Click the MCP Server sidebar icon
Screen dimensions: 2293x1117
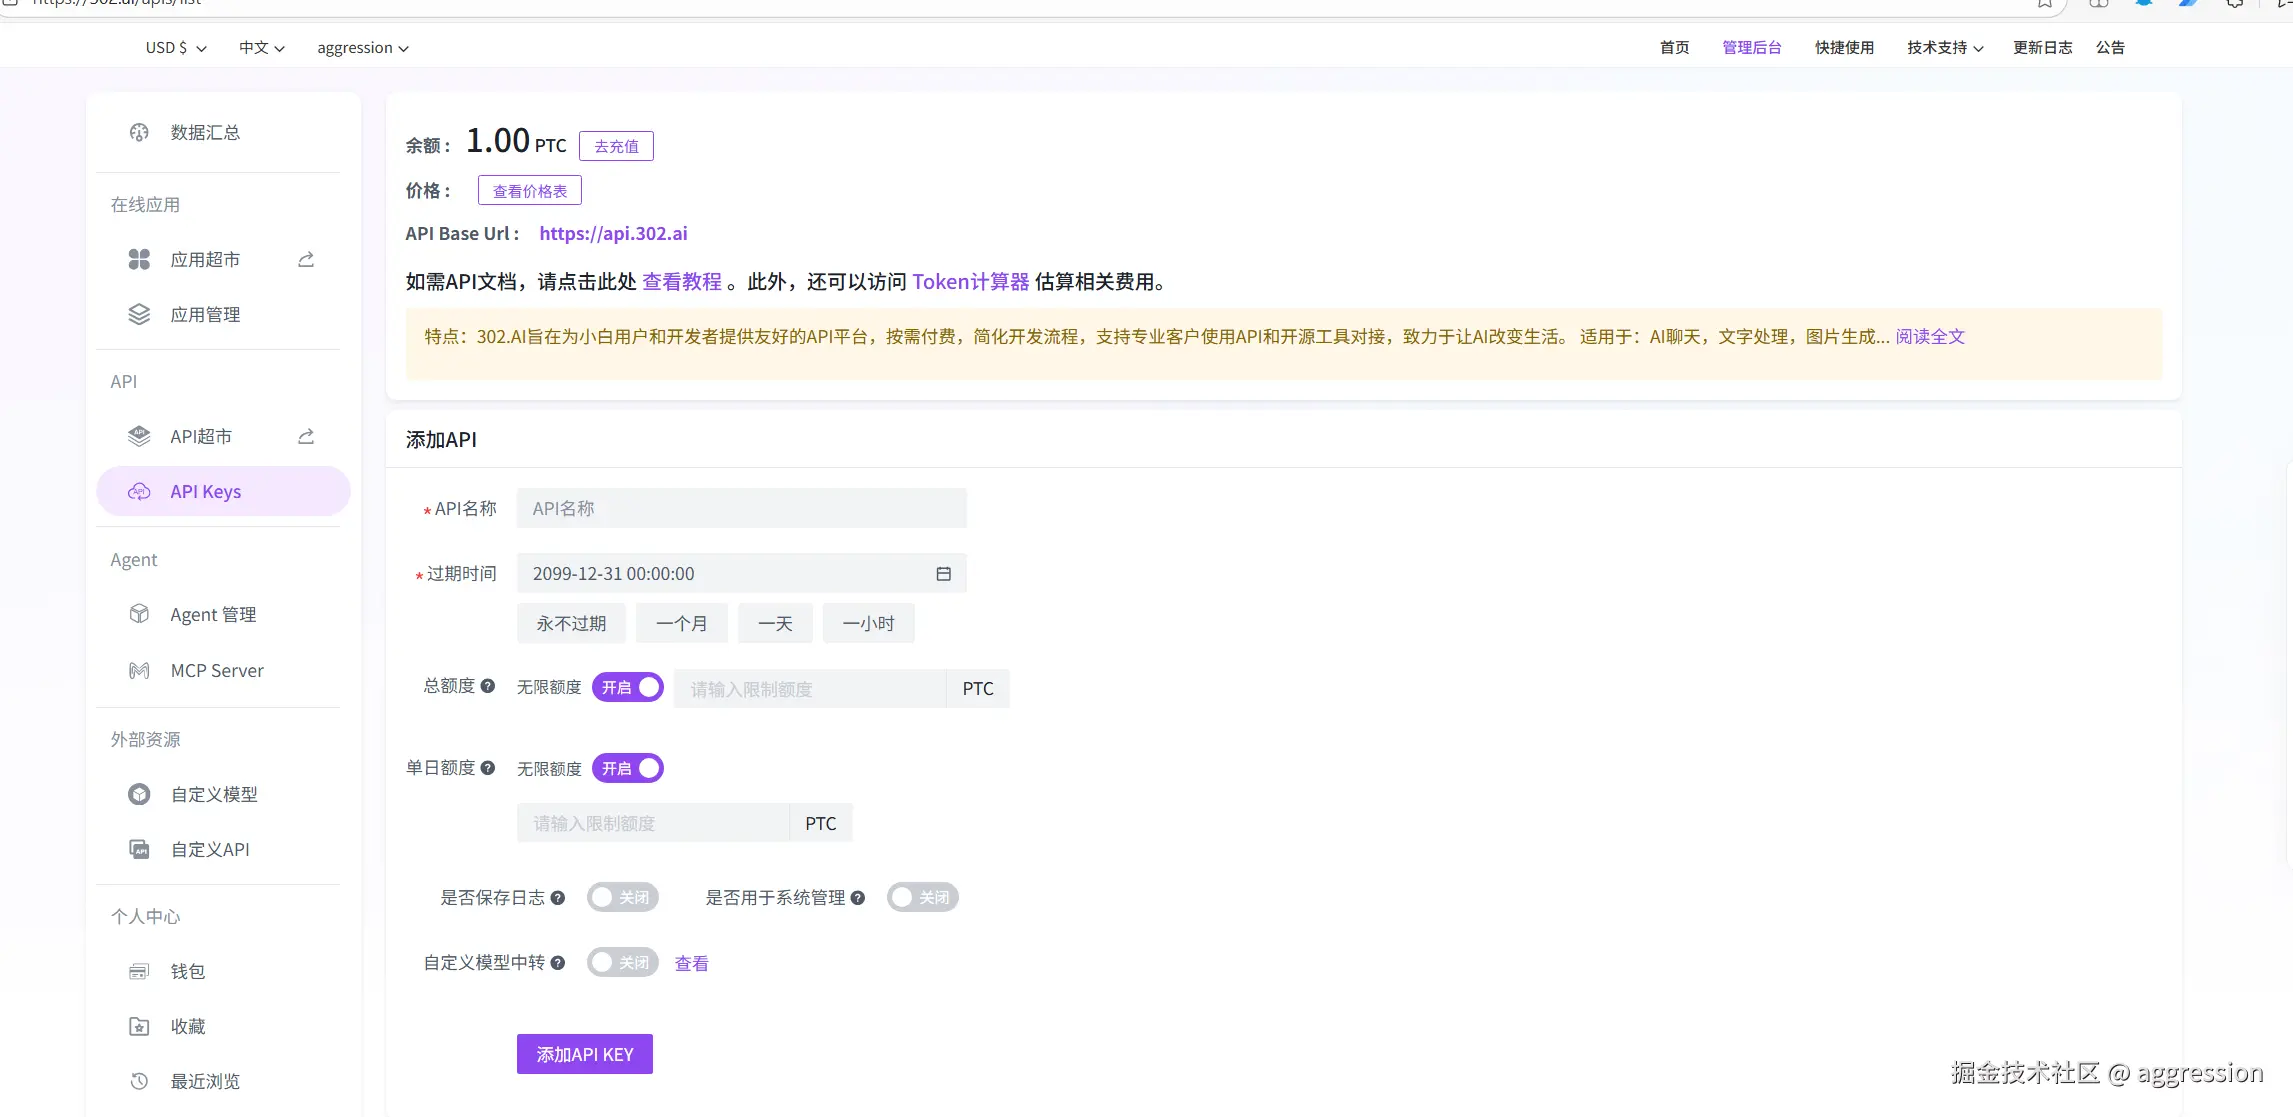click(x=139, y=670)
